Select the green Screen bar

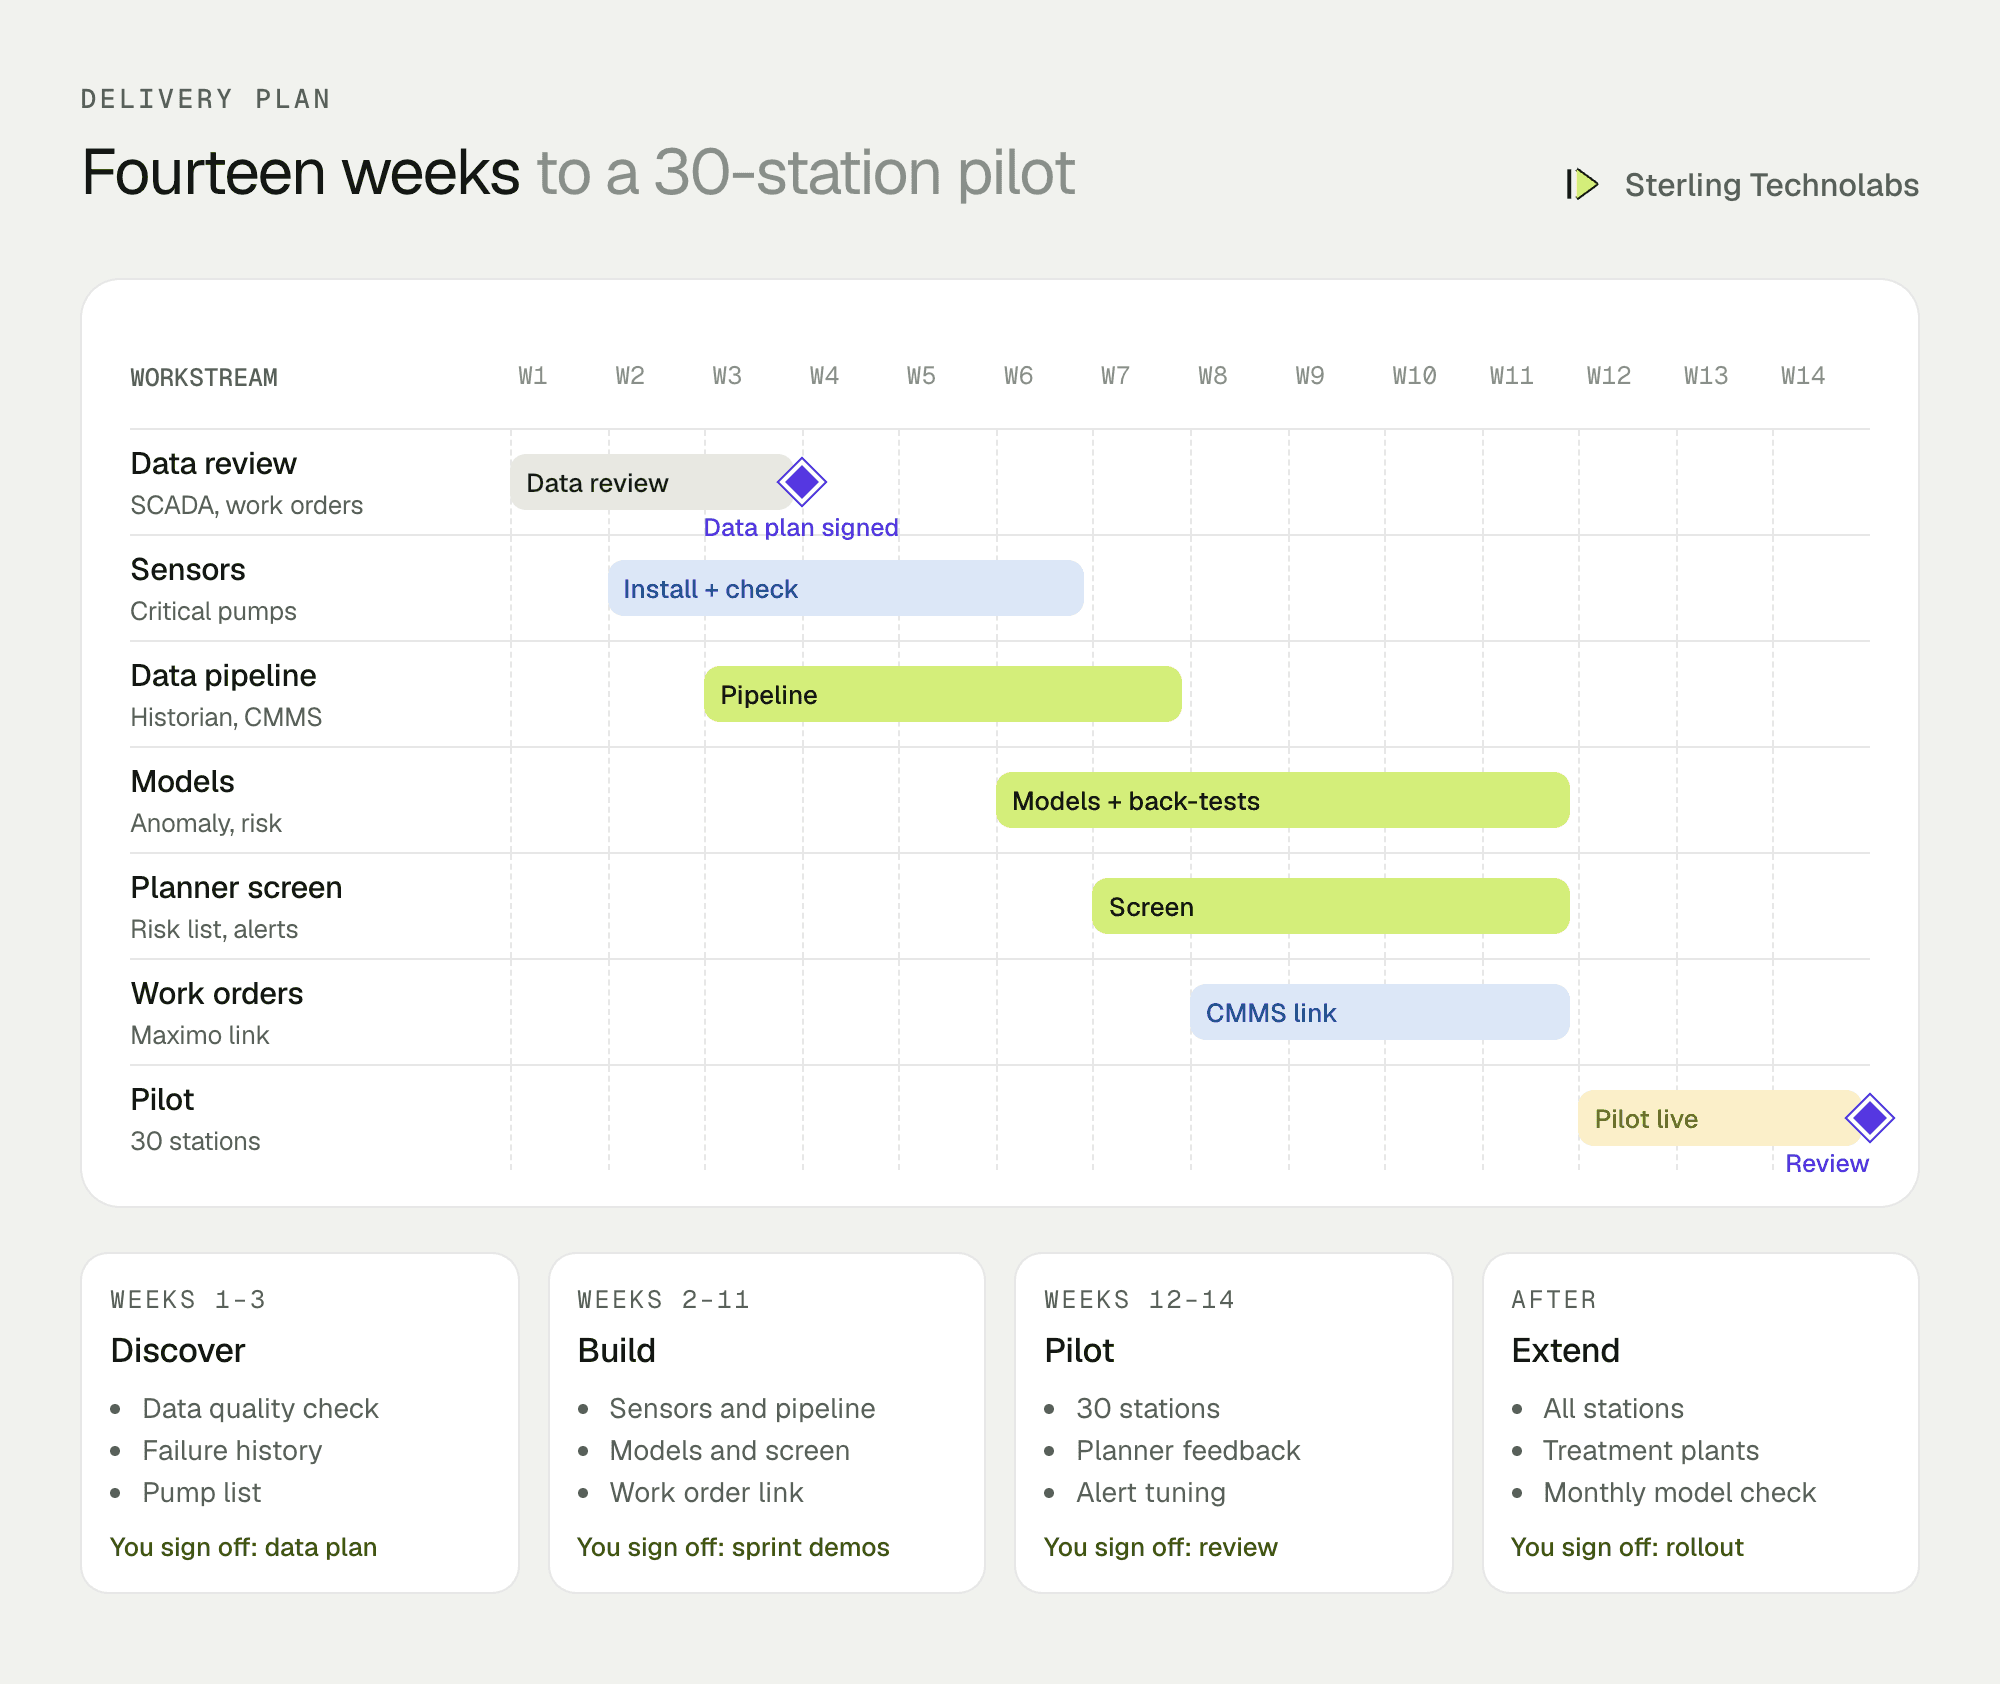point(1331,906)
